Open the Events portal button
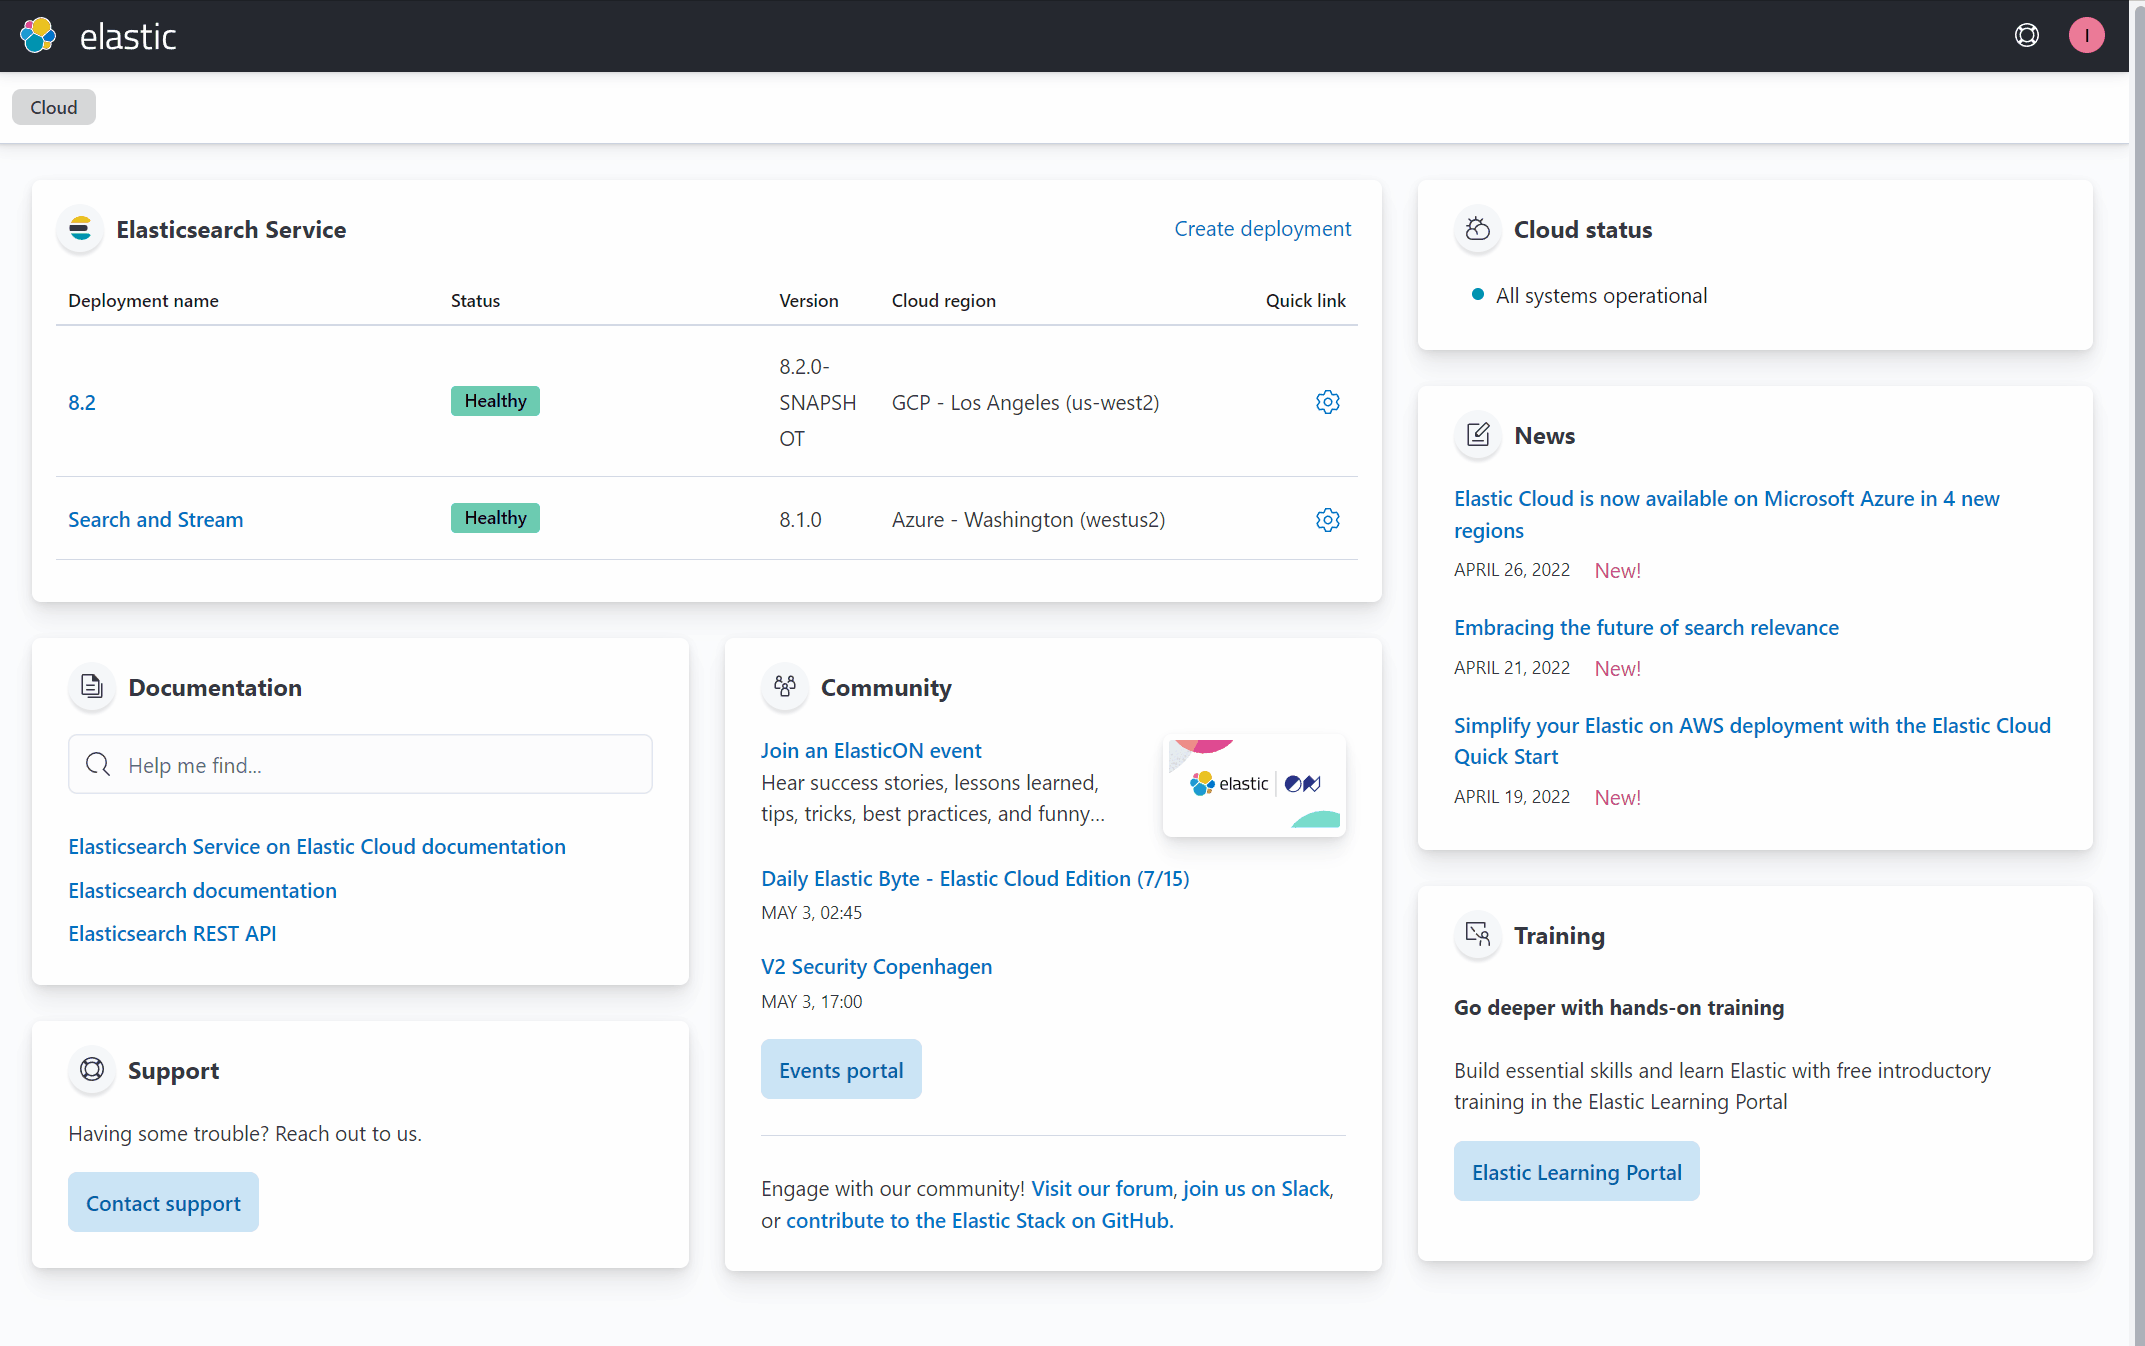This screenshot has height=1346, width=2145. (x=840, y=1070)
